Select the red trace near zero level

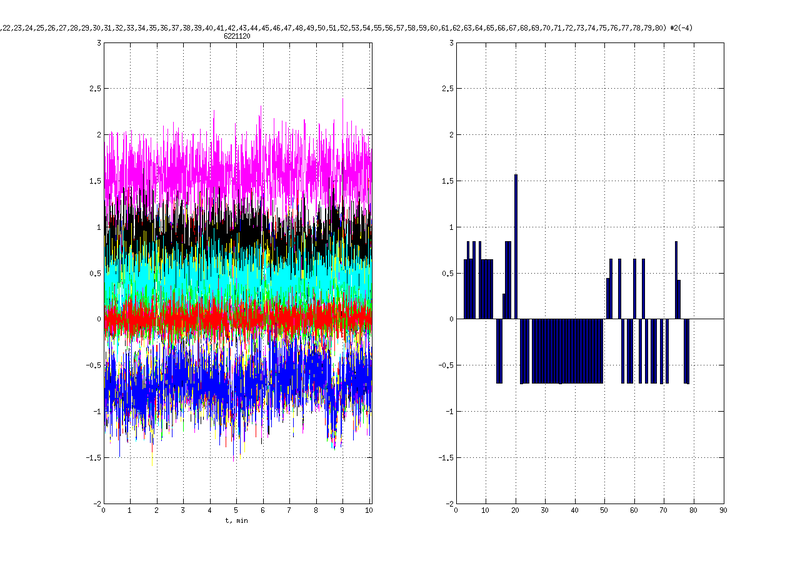237,318
